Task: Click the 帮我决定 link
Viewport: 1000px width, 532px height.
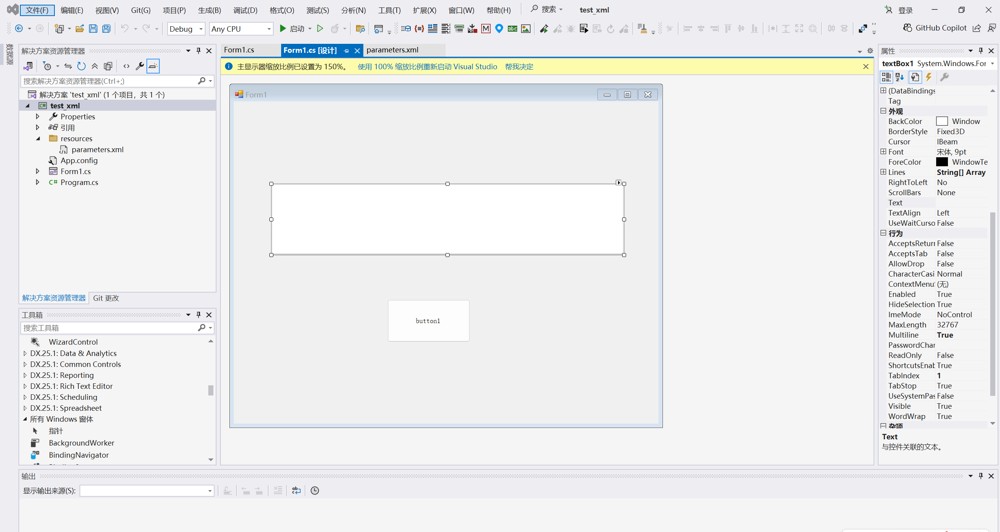Action: point(519,66)
